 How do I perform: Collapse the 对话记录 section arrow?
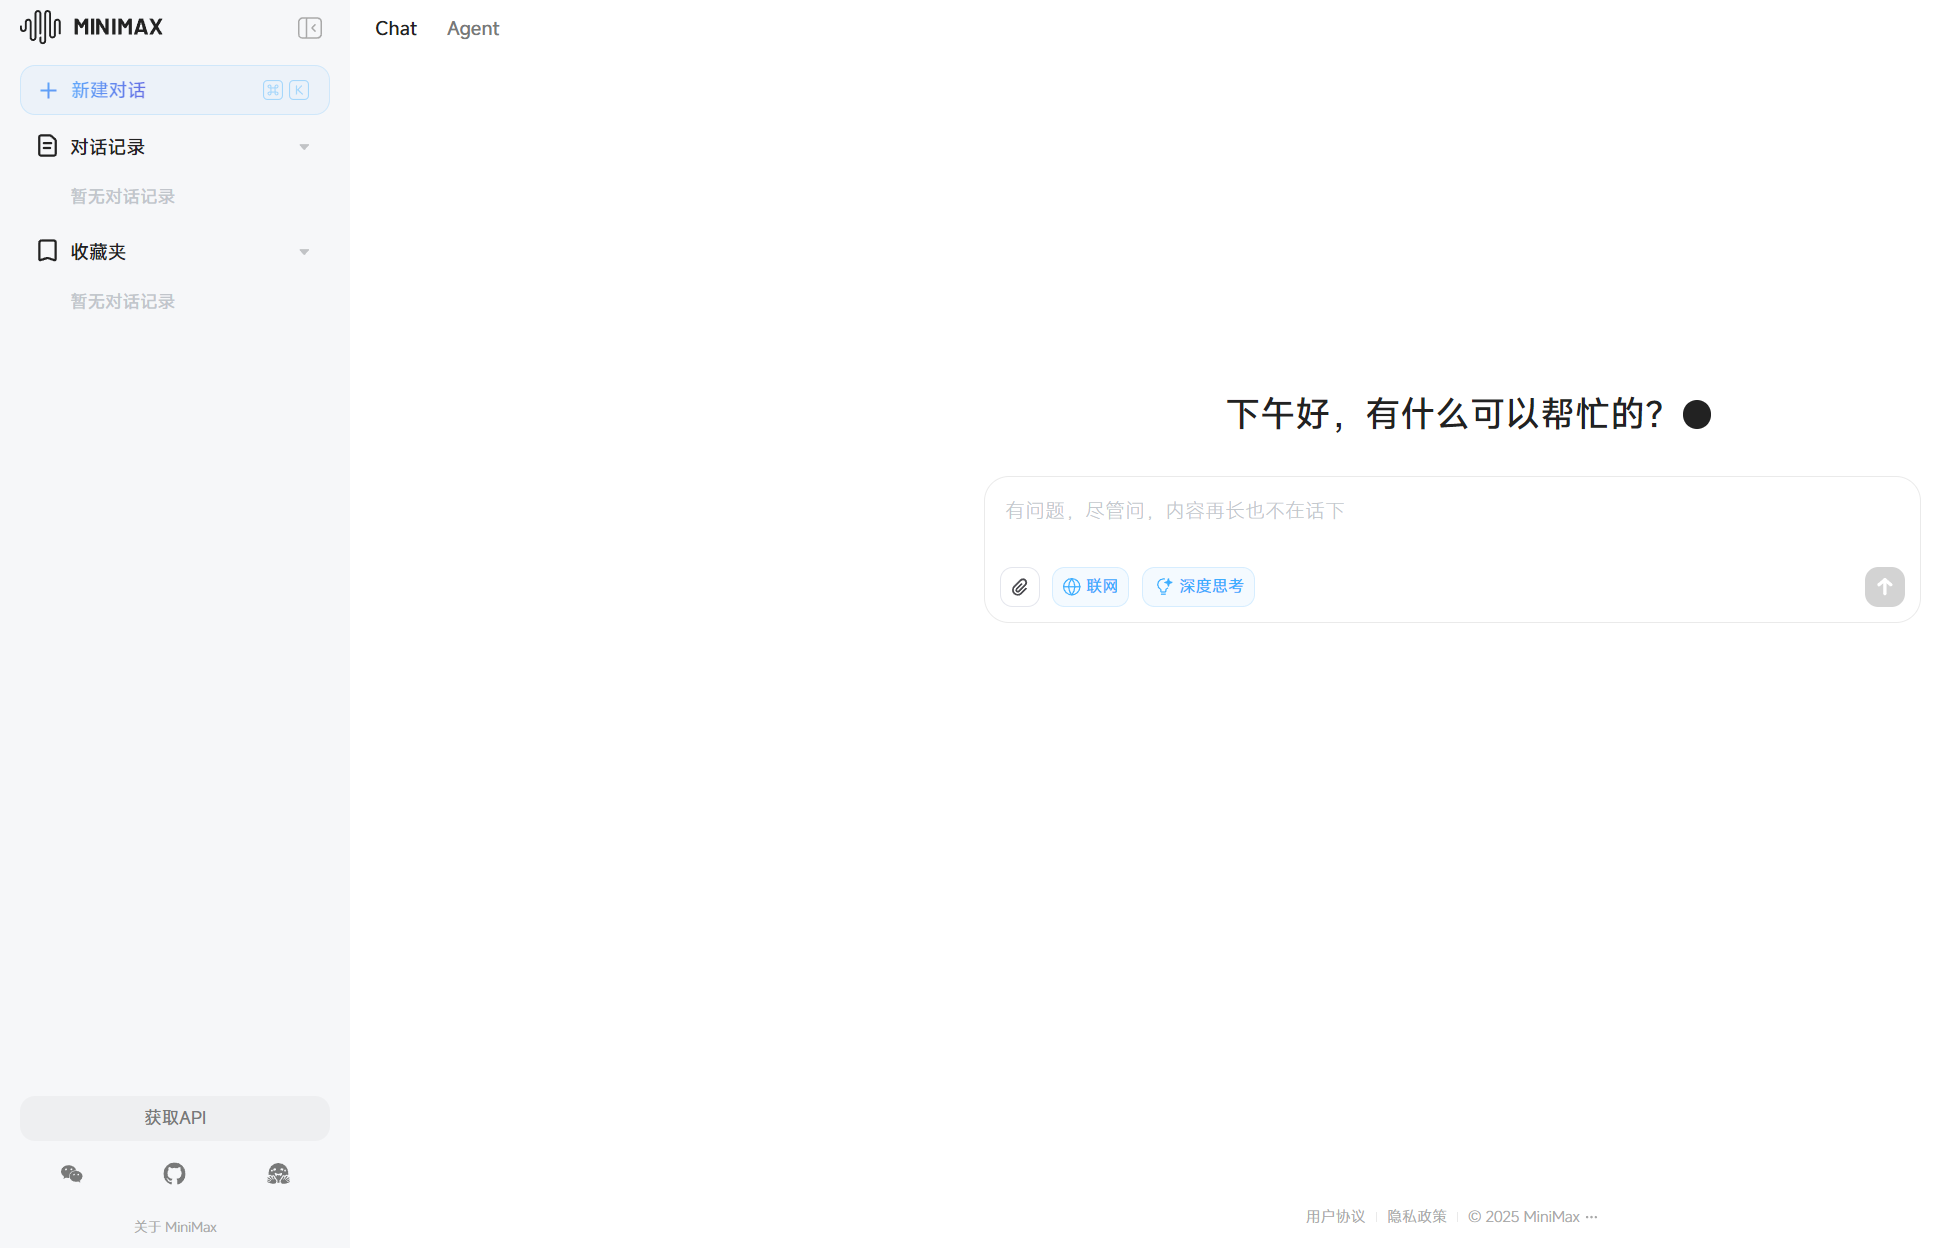coord(304,147)
